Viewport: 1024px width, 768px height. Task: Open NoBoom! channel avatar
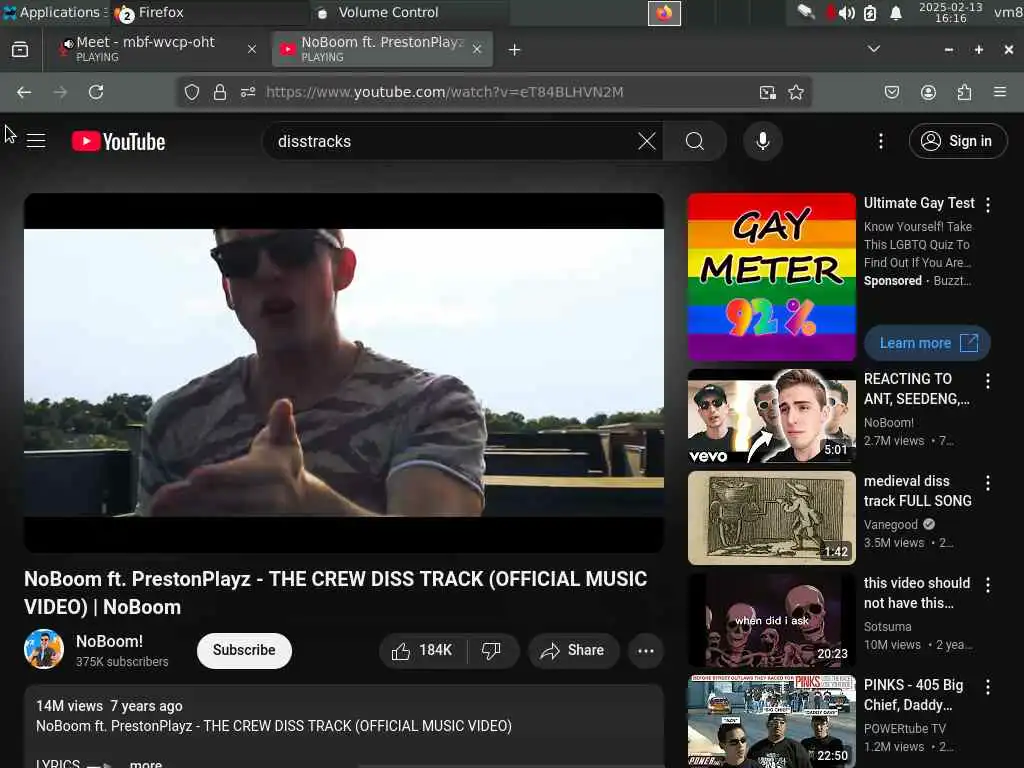[x=44, y=649]
